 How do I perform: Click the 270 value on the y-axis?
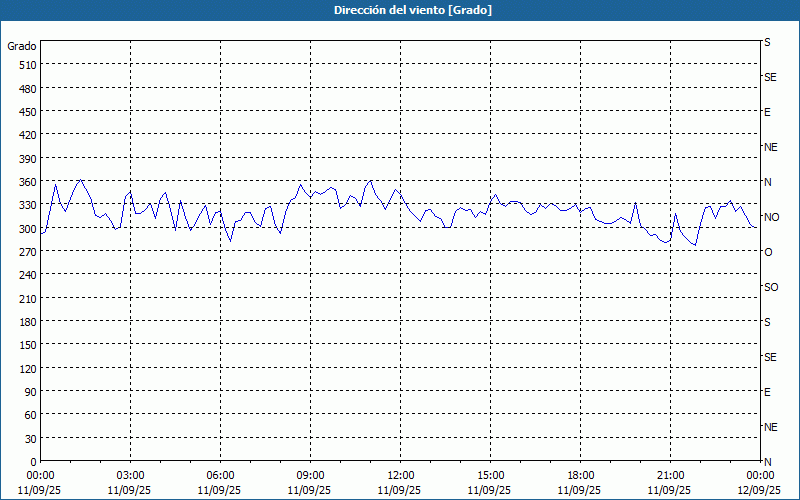26,252
